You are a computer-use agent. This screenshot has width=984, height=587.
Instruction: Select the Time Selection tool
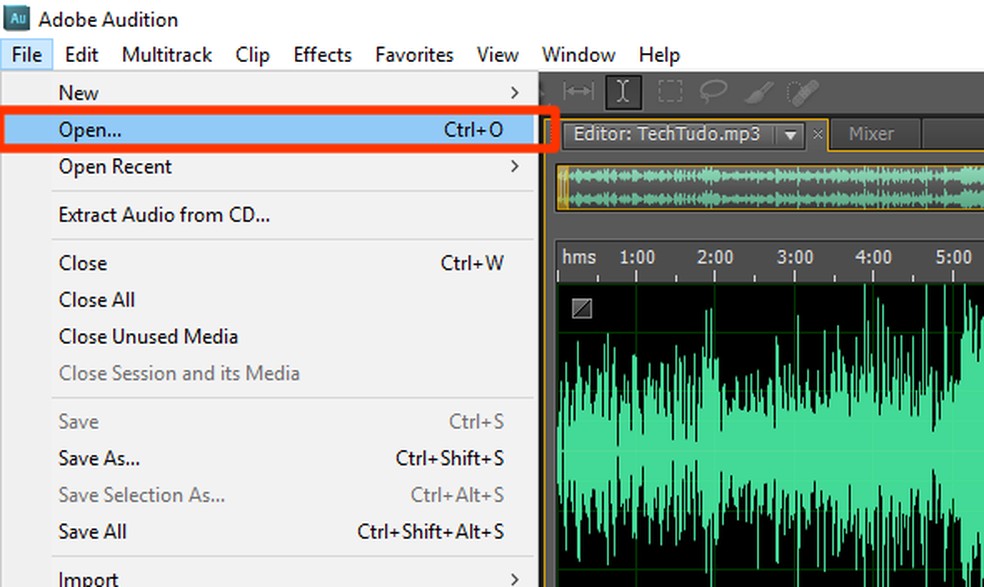pyautogui.click(x=623, y=92)
